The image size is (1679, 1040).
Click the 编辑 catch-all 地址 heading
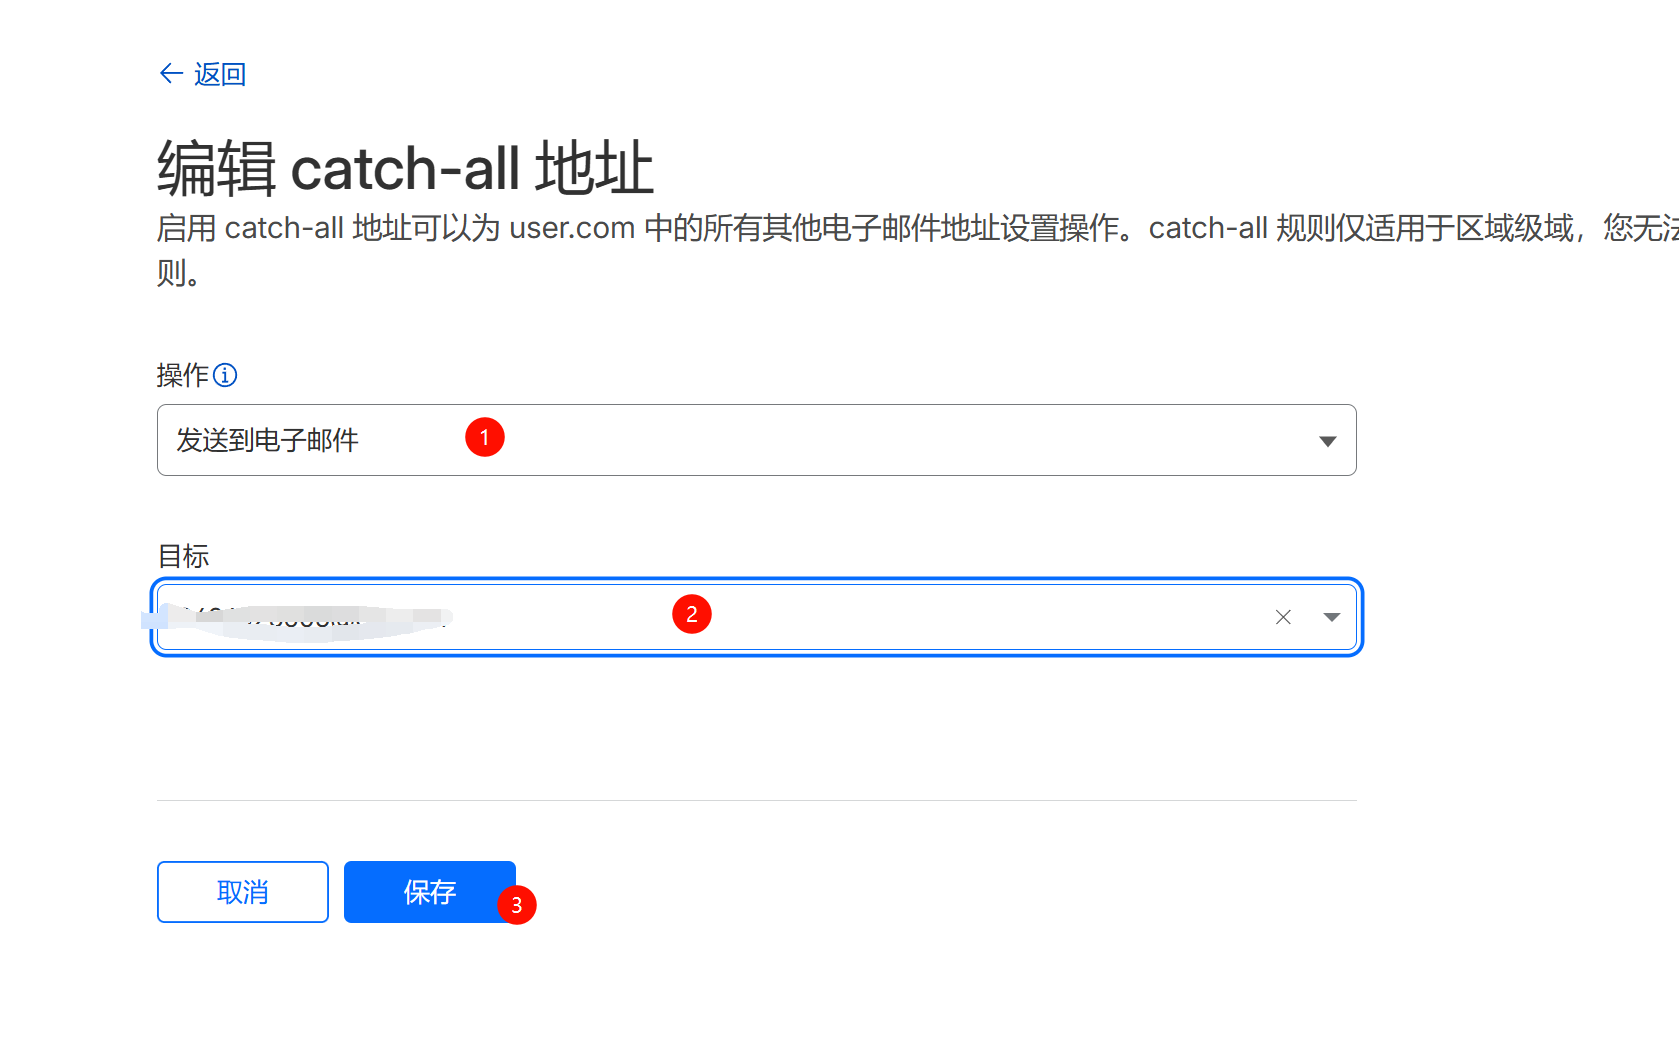click(405, 168)
